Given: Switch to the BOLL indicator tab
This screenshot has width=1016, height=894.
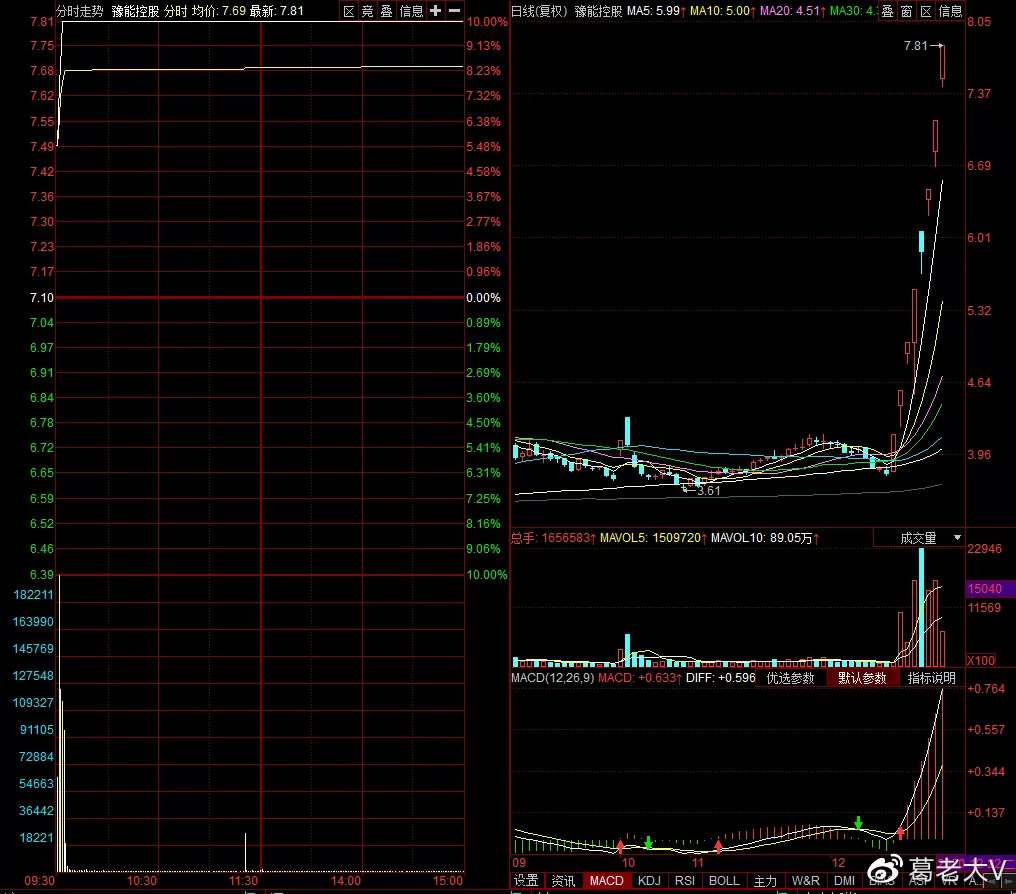Looking at the screenshot, I should click(x=724, y=880).
